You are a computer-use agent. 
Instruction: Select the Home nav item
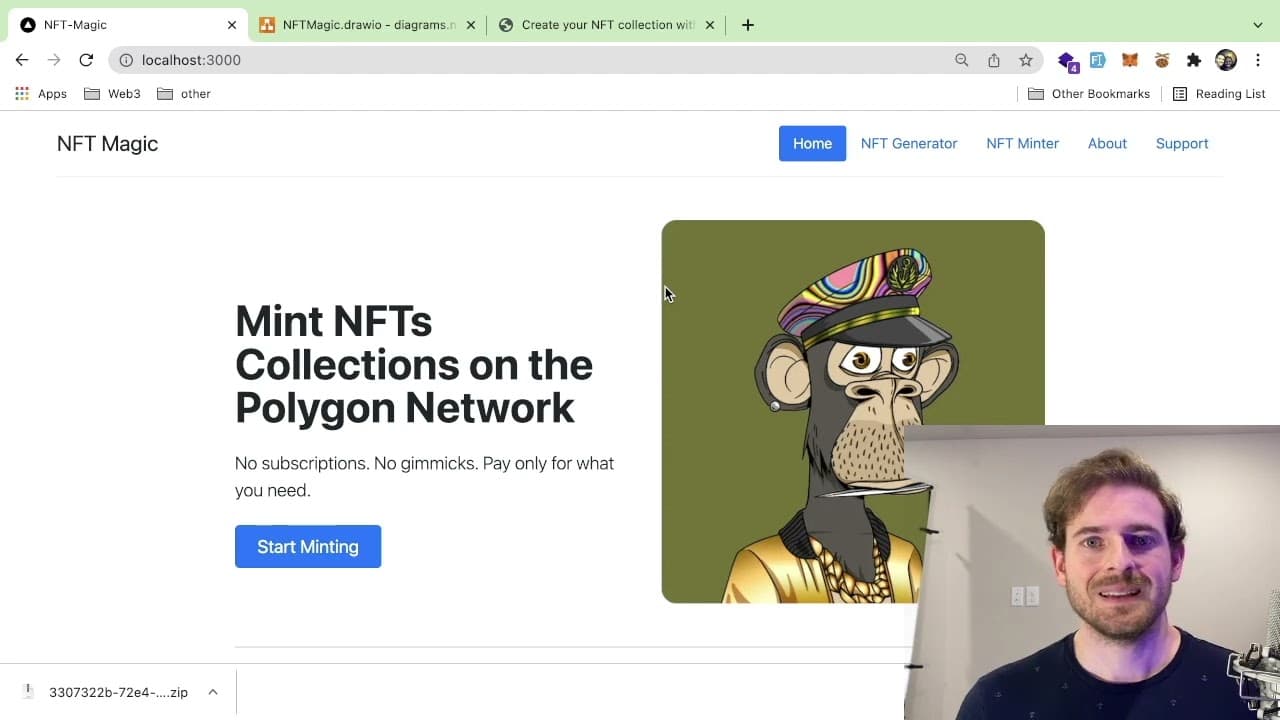point(812,144)
